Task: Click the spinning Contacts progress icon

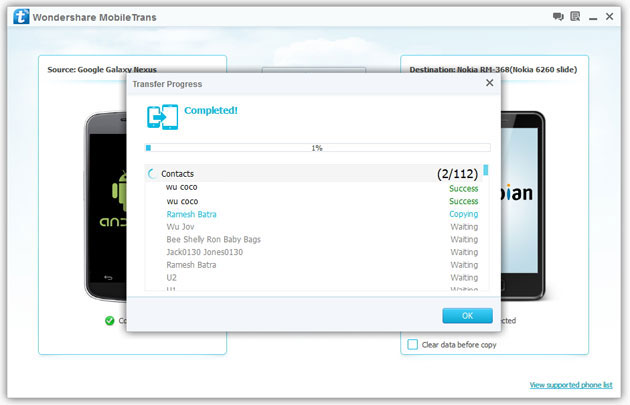Action: (x=152, y=174)
